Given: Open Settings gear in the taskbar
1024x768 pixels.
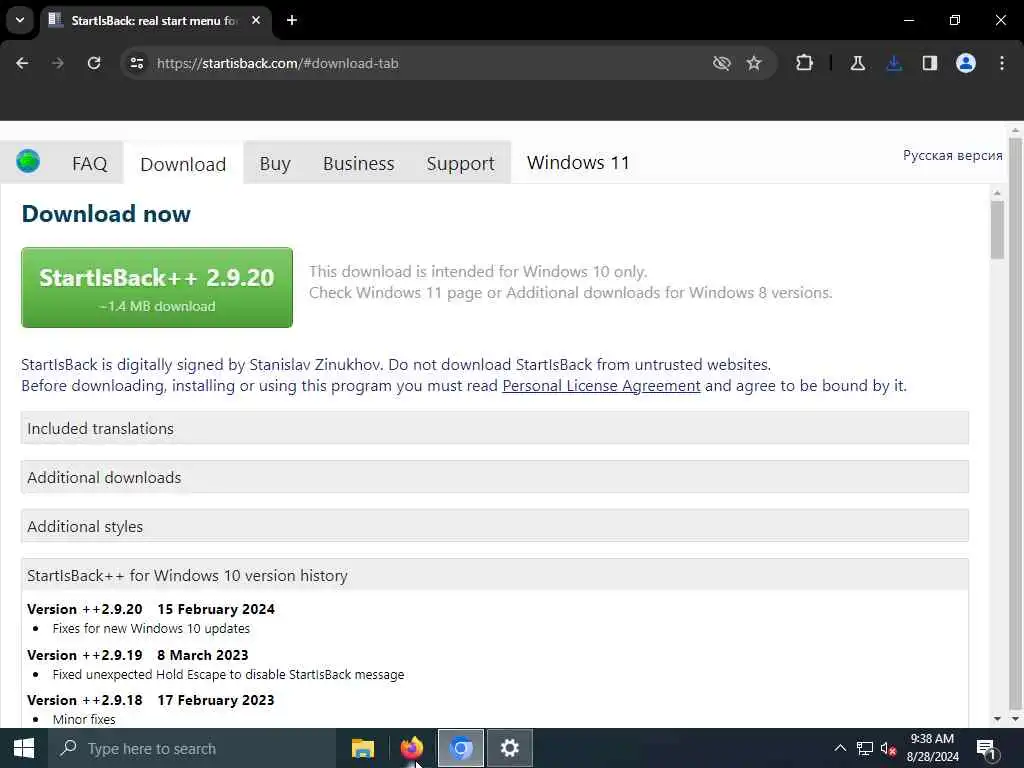Looking at the screenshot, I should 509,748.
